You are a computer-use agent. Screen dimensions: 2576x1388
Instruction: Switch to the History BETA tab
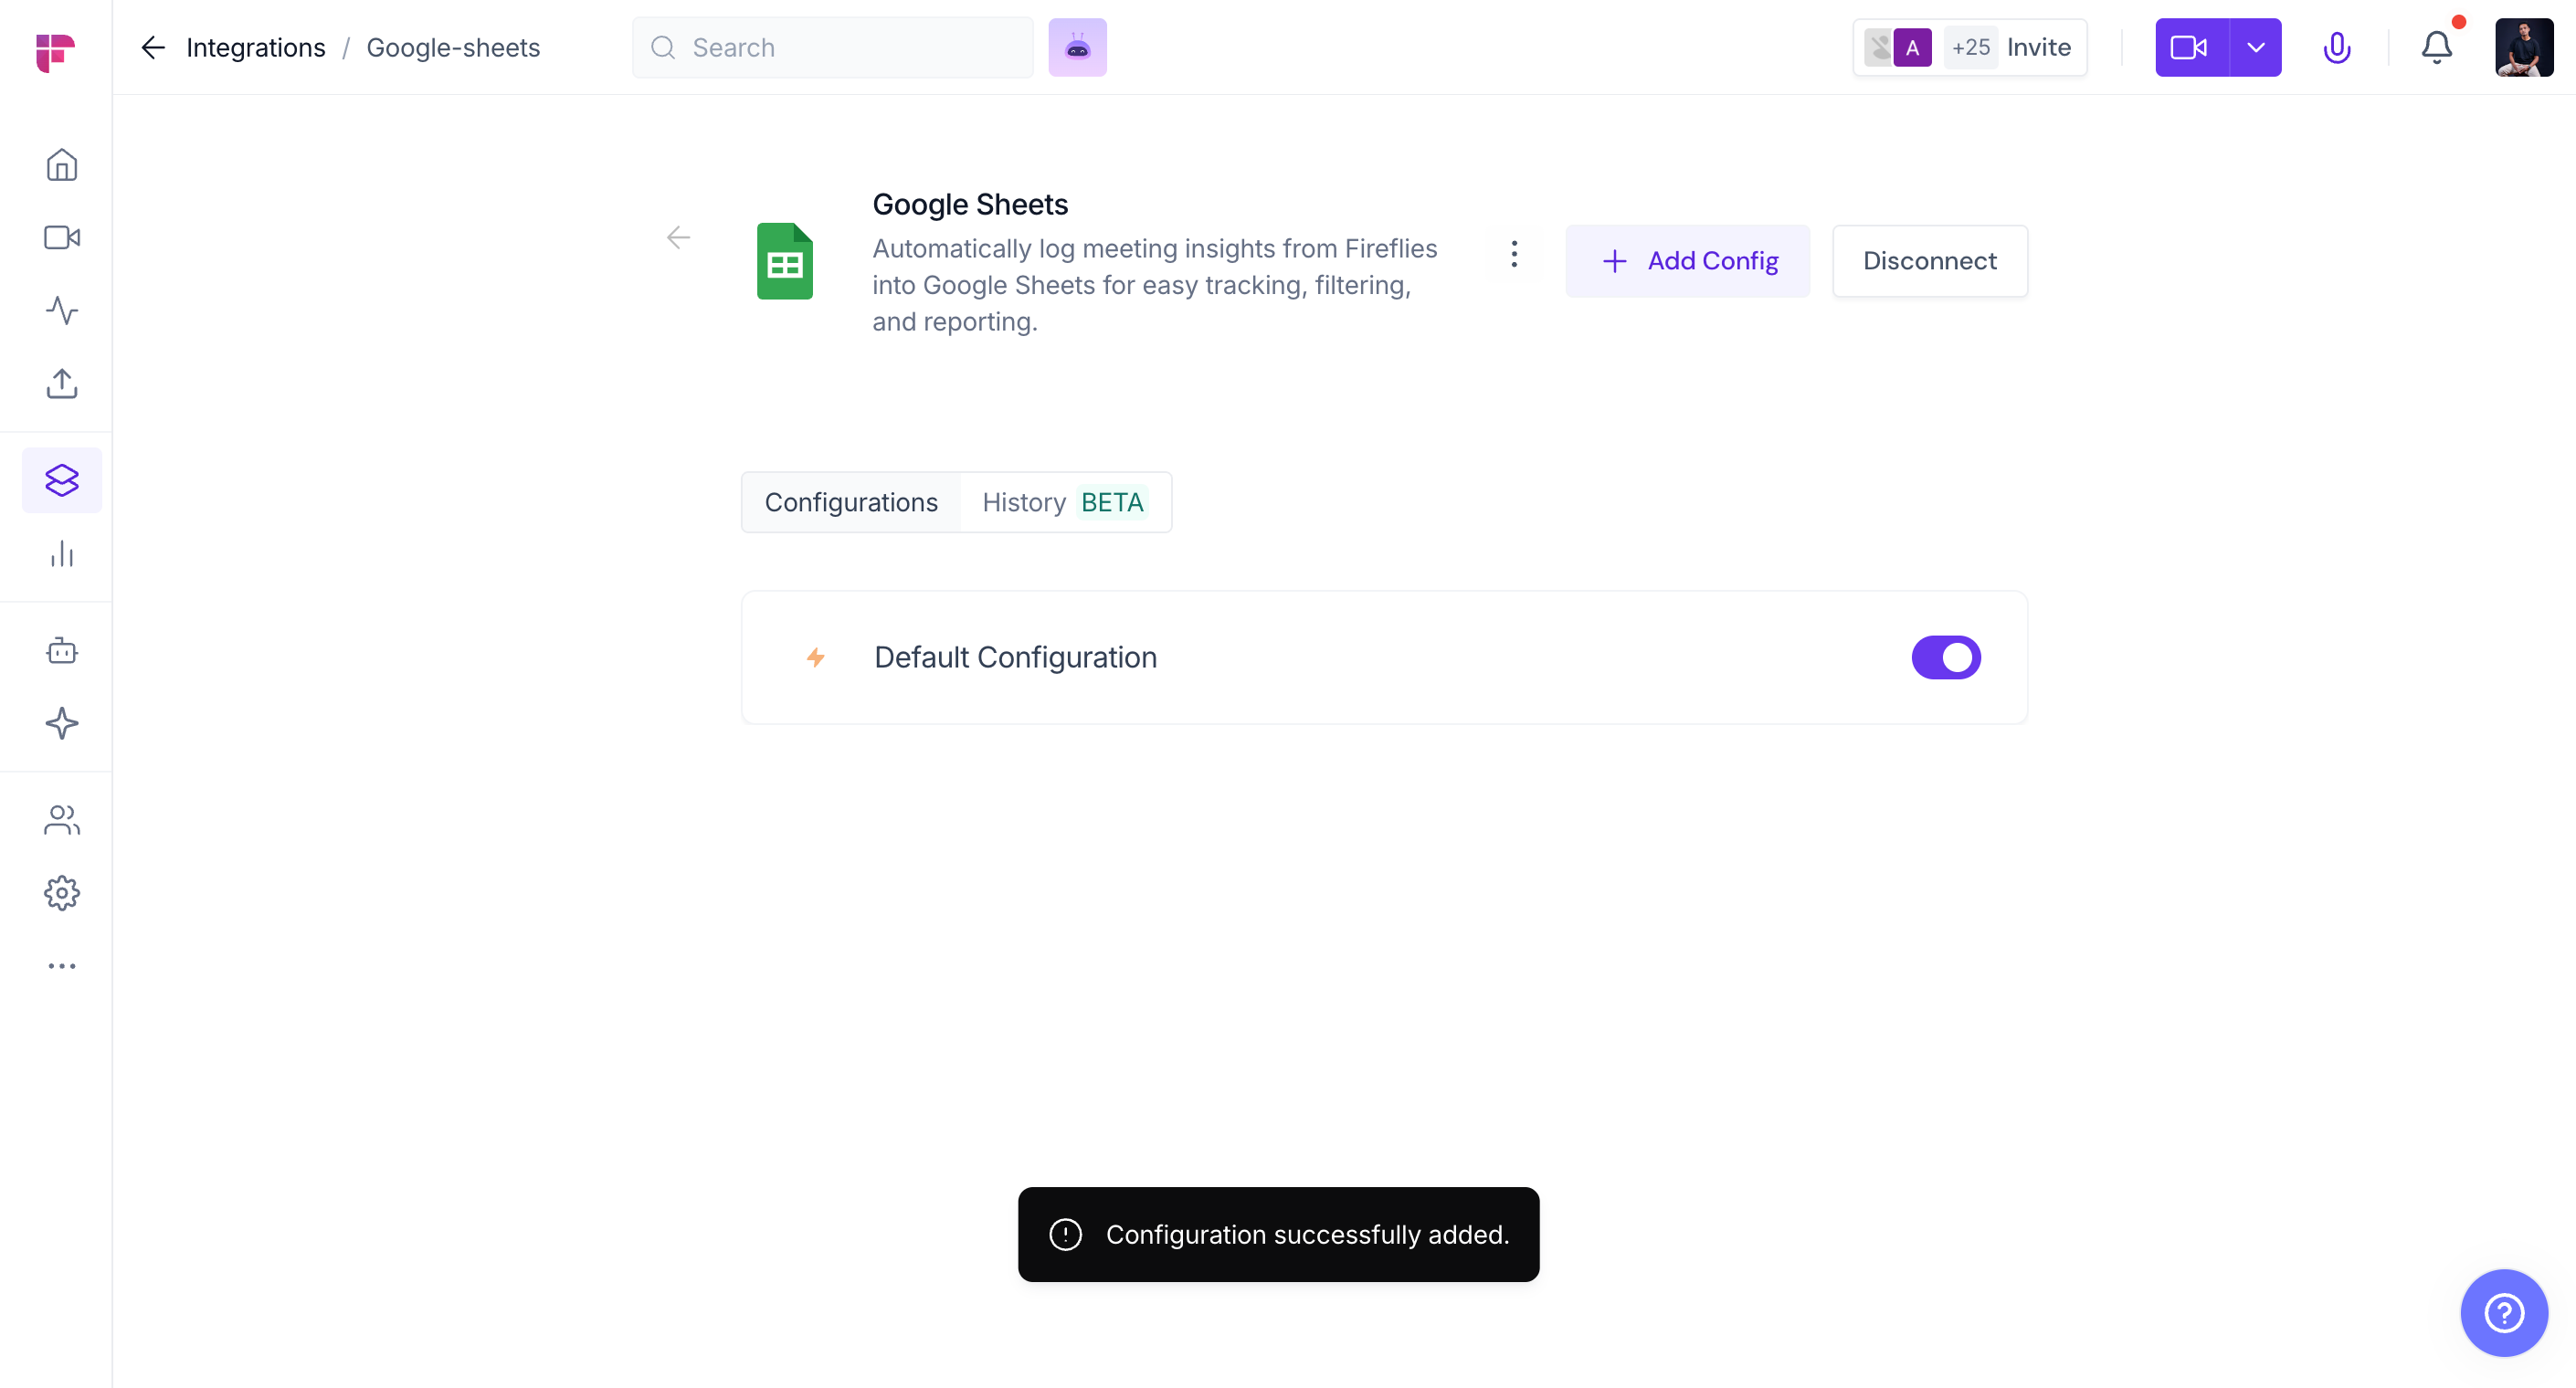(1063, 502)
